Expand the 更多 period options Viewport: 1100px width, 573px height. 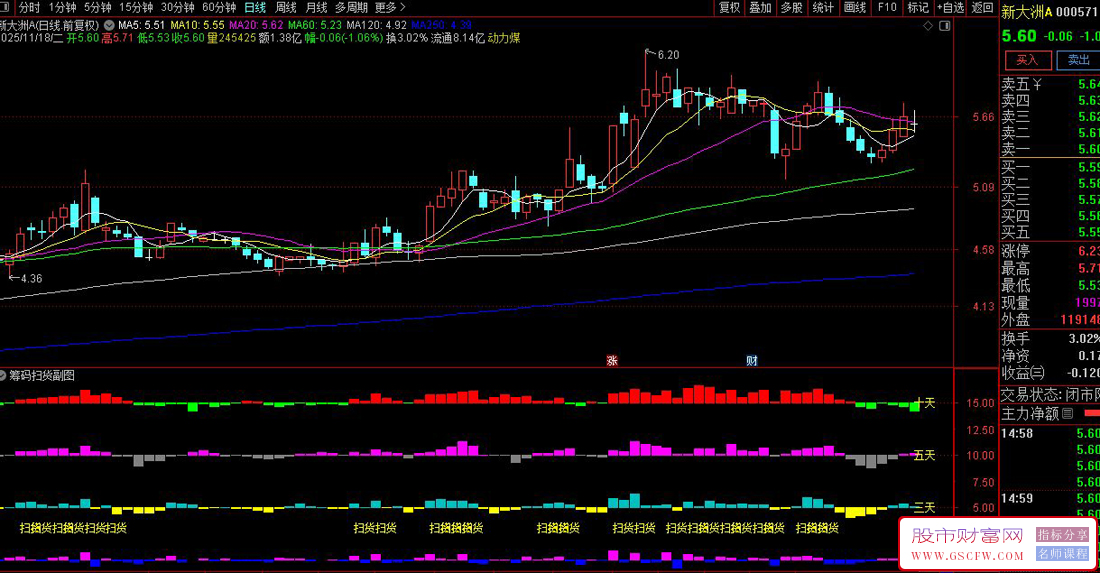pos(385,7)
